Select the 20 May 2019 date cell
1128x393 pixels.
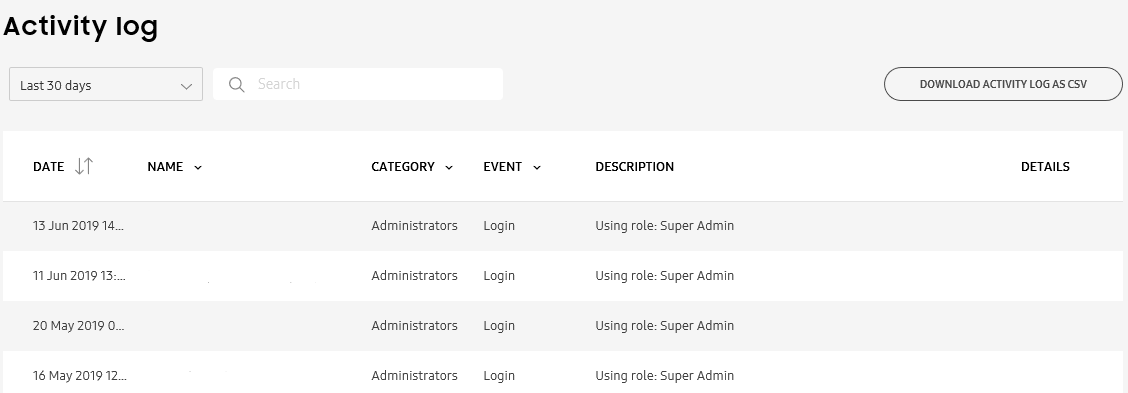click(x=78, y=326)
